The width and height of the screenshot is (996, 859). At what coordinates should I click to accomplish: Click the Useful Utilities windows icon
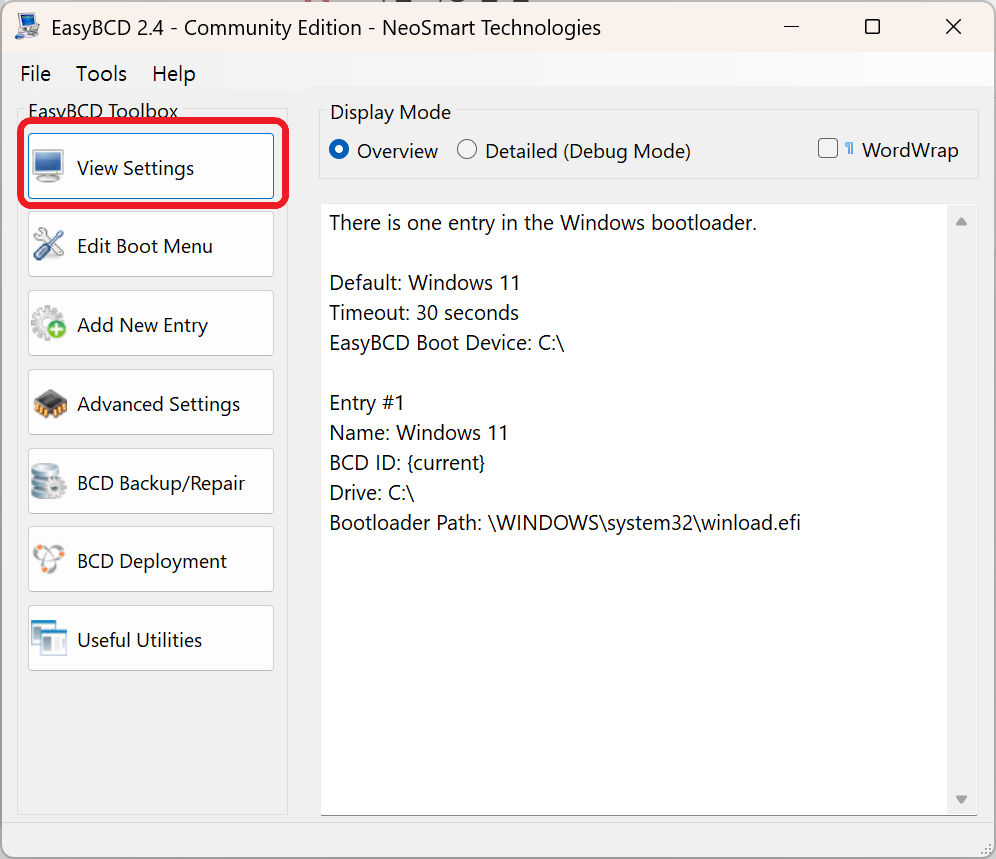pos(49,639)
